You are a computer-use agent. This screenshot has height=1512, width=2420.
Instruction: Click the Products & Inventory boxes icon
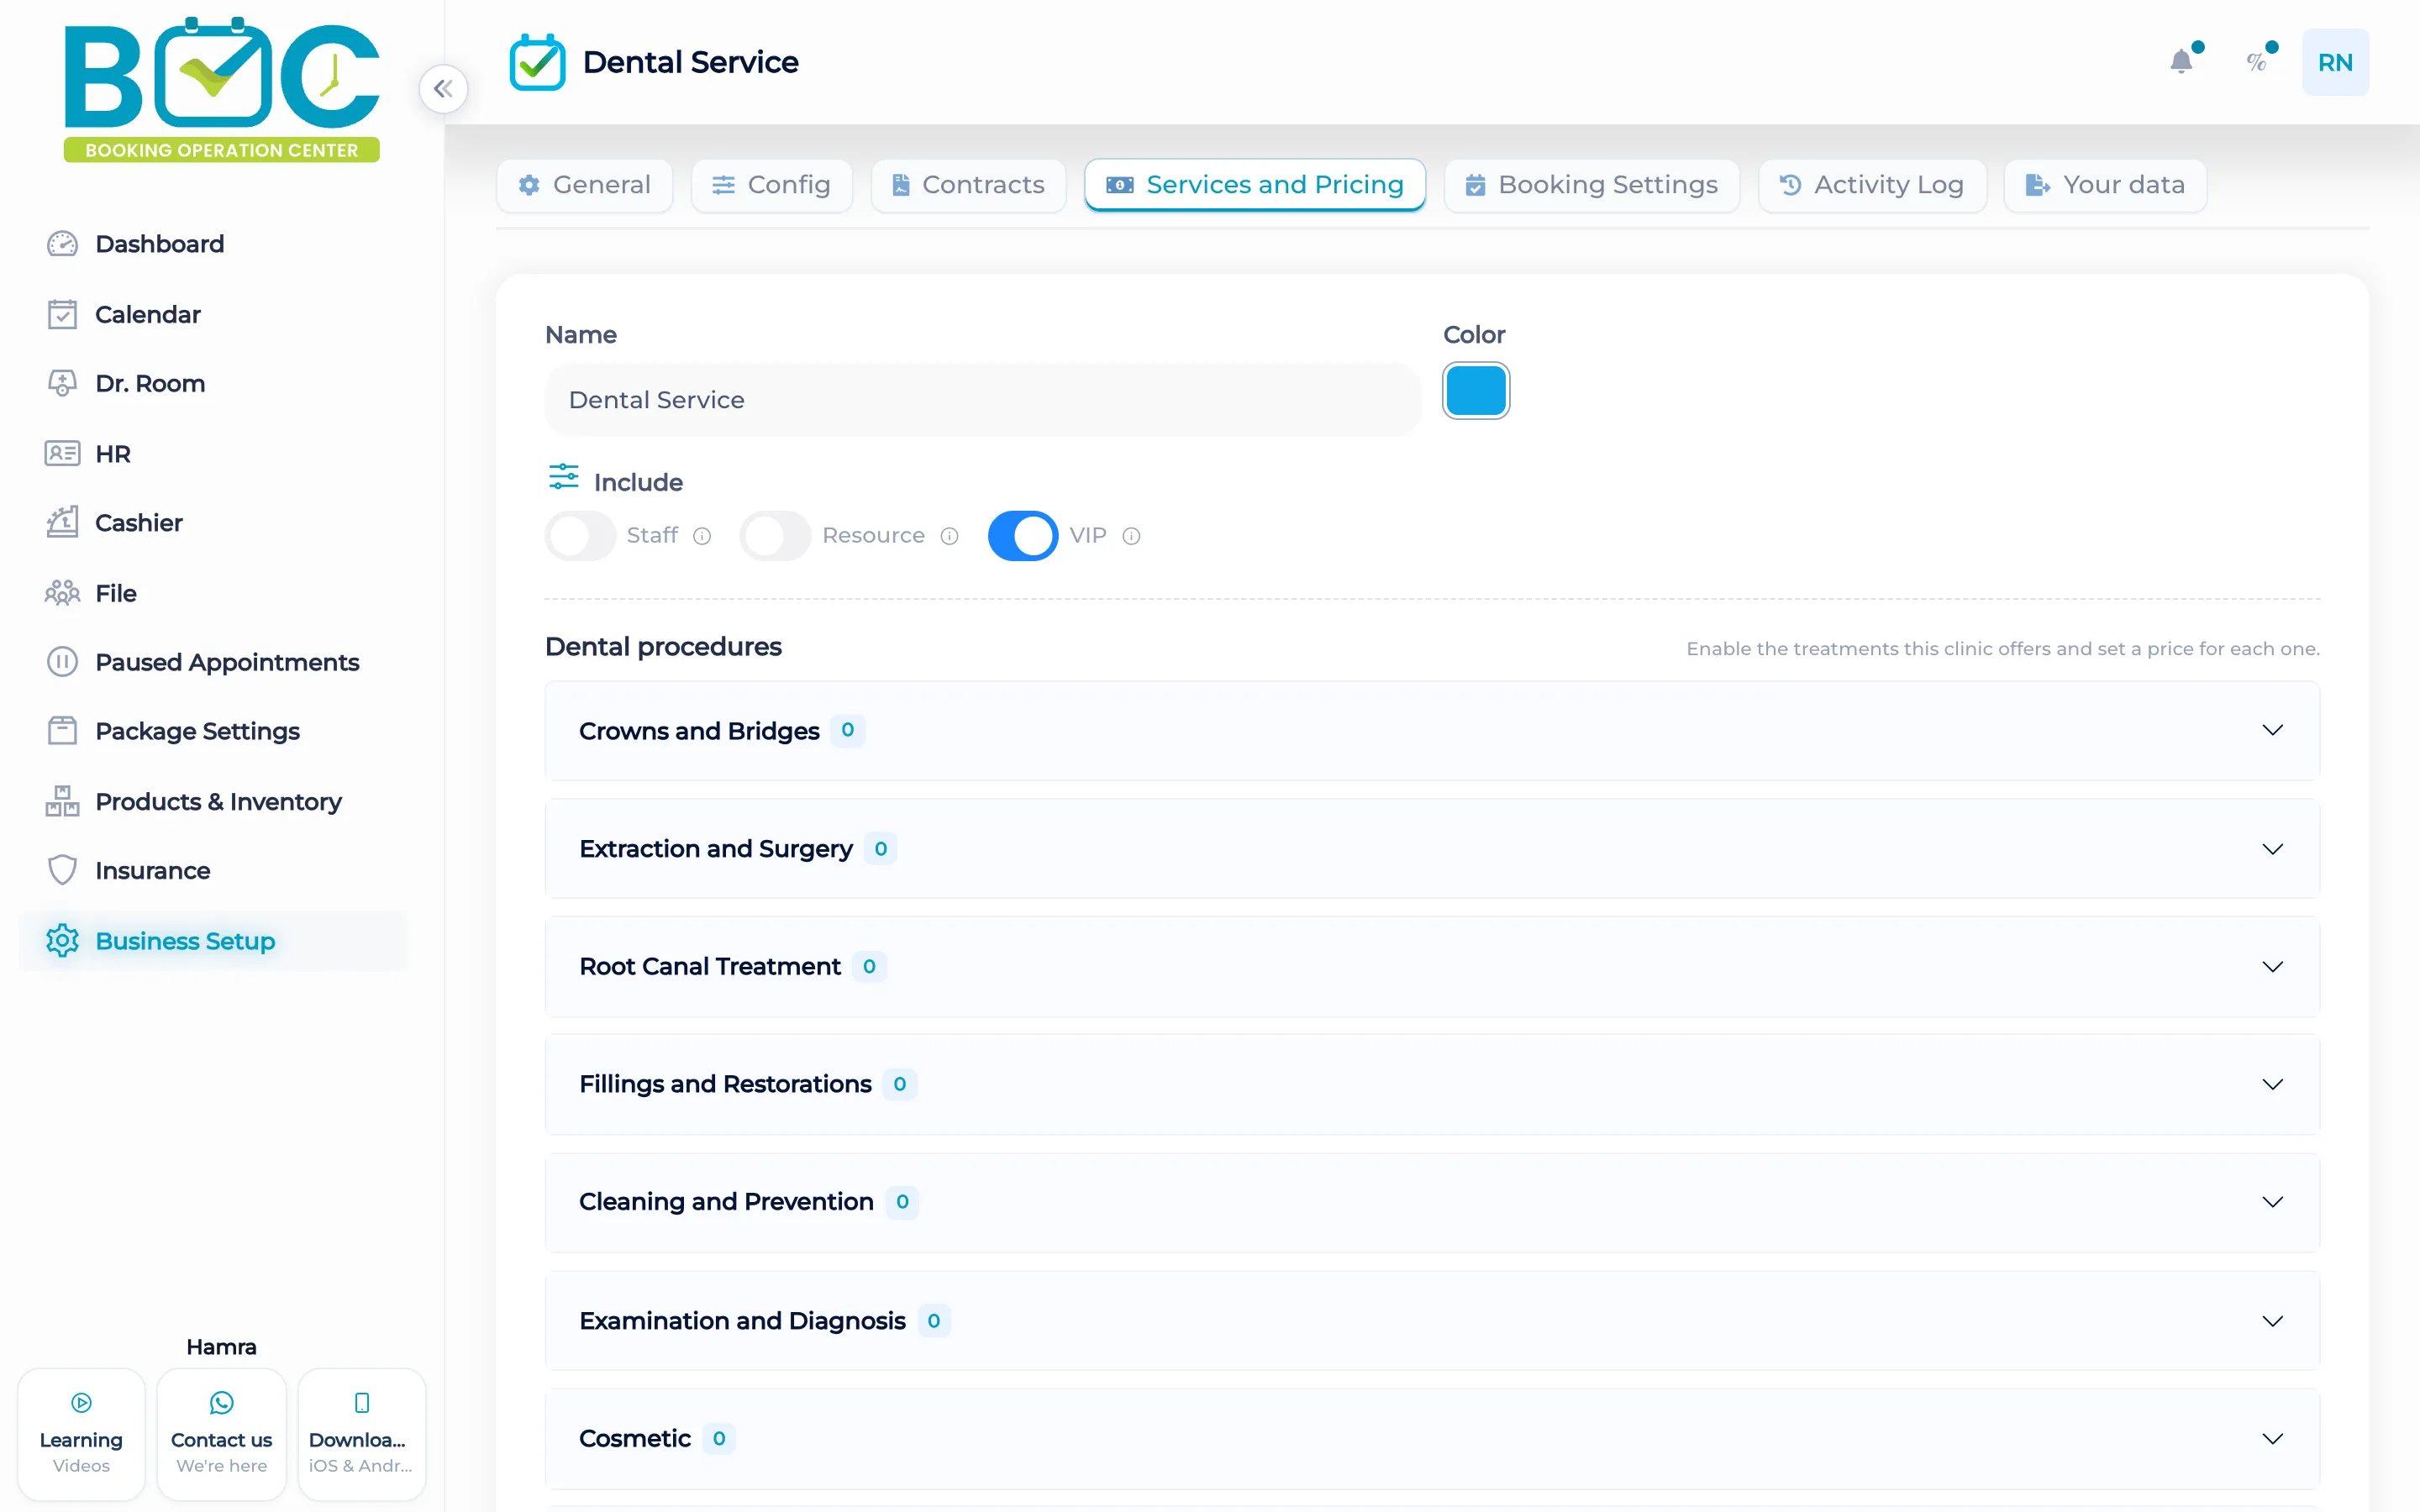click(62, 801)
